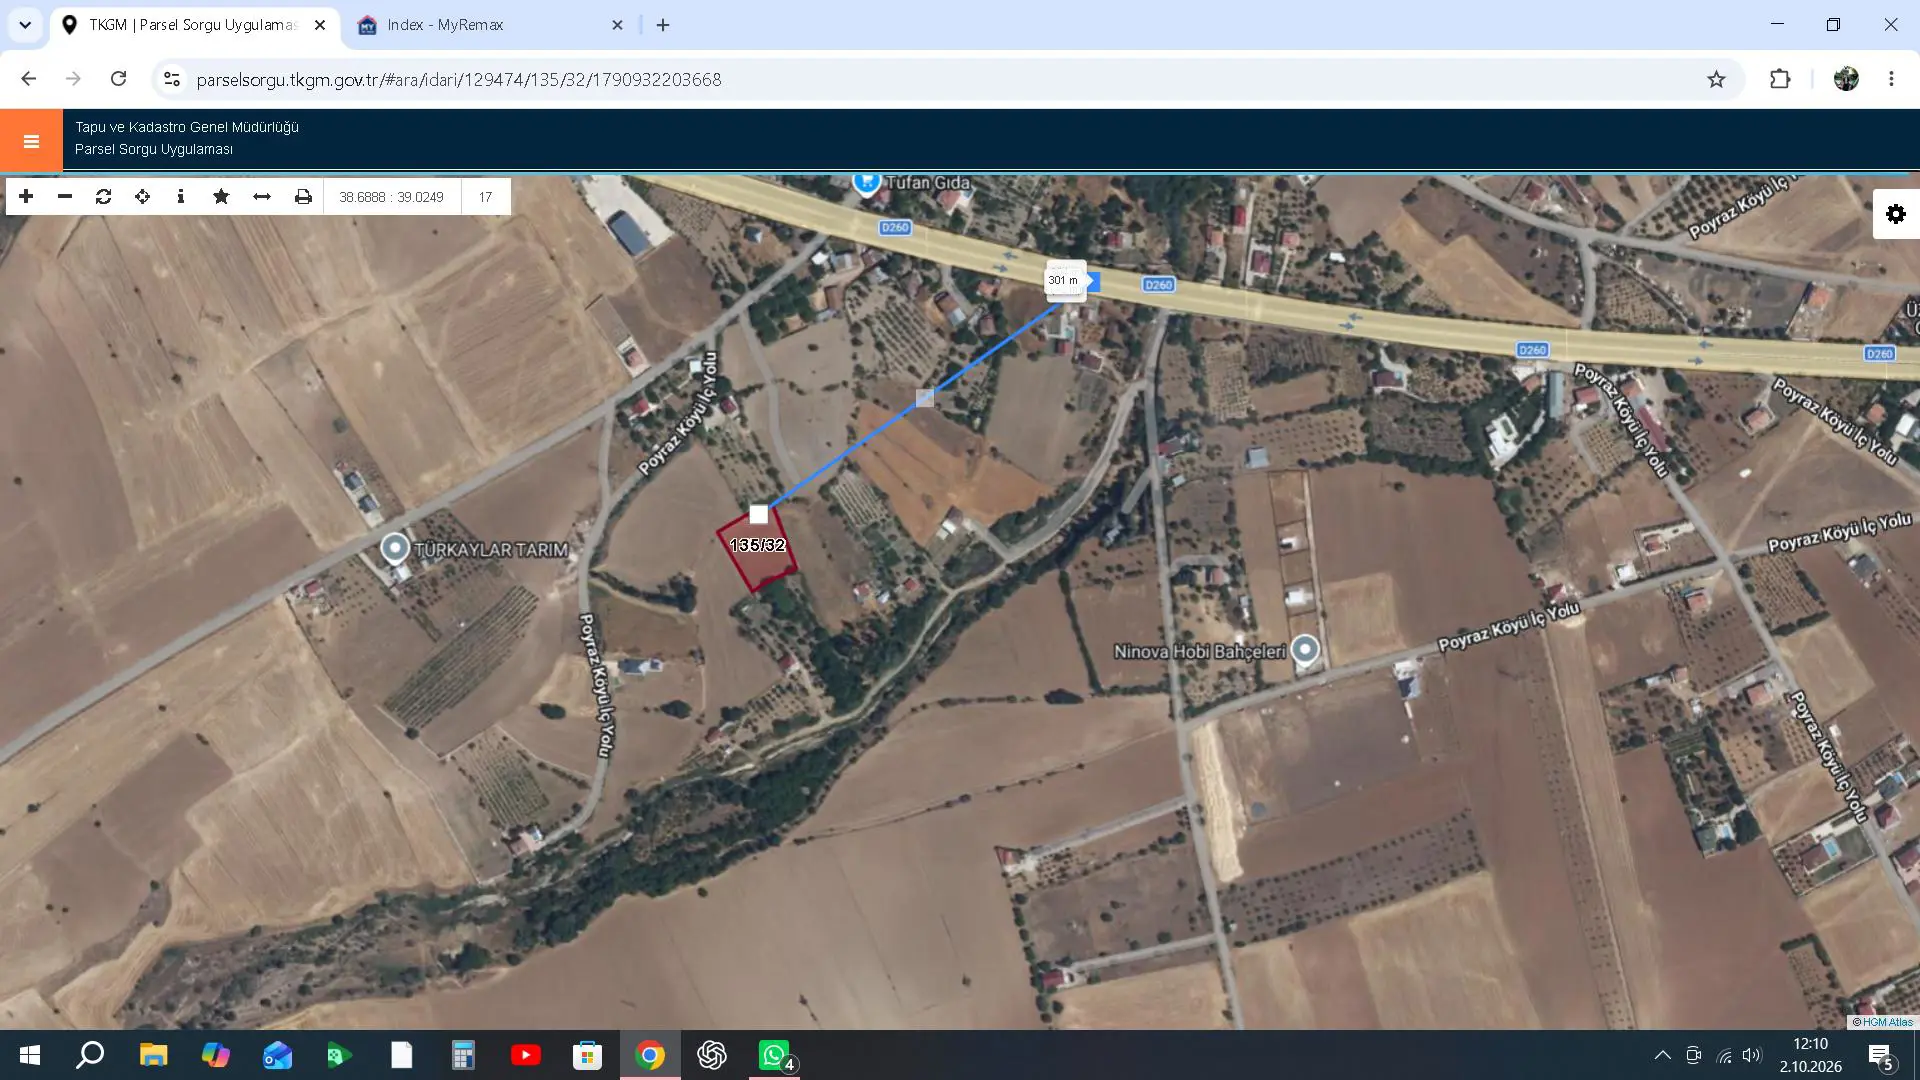Viewport: 1920px width, 1080px height.
Task: Open the orange hamburger menu
Action: pos(31,141)
